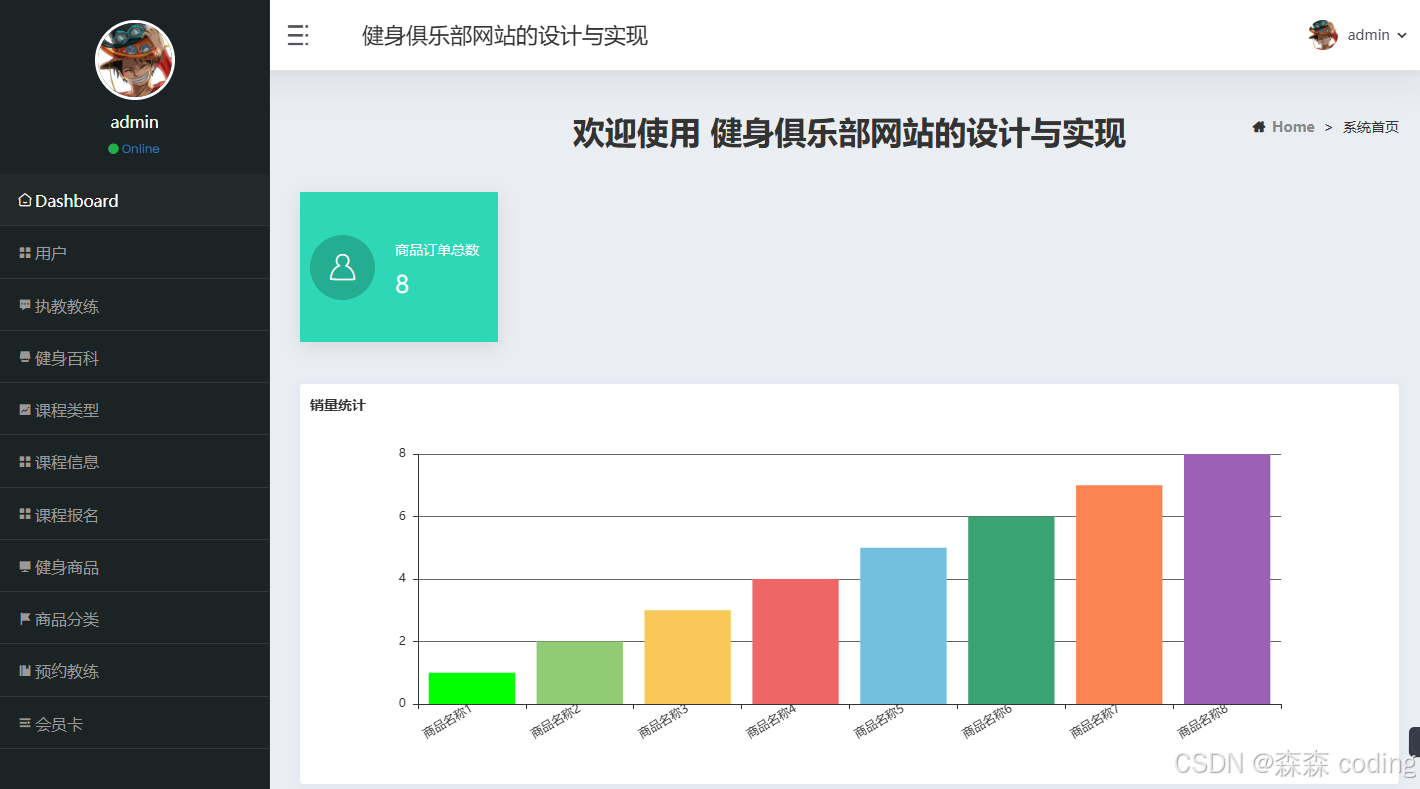This screenshot has width=1420, height=789.
Task: Click the grid icon beside 课程报名
Action: point(25,514)
